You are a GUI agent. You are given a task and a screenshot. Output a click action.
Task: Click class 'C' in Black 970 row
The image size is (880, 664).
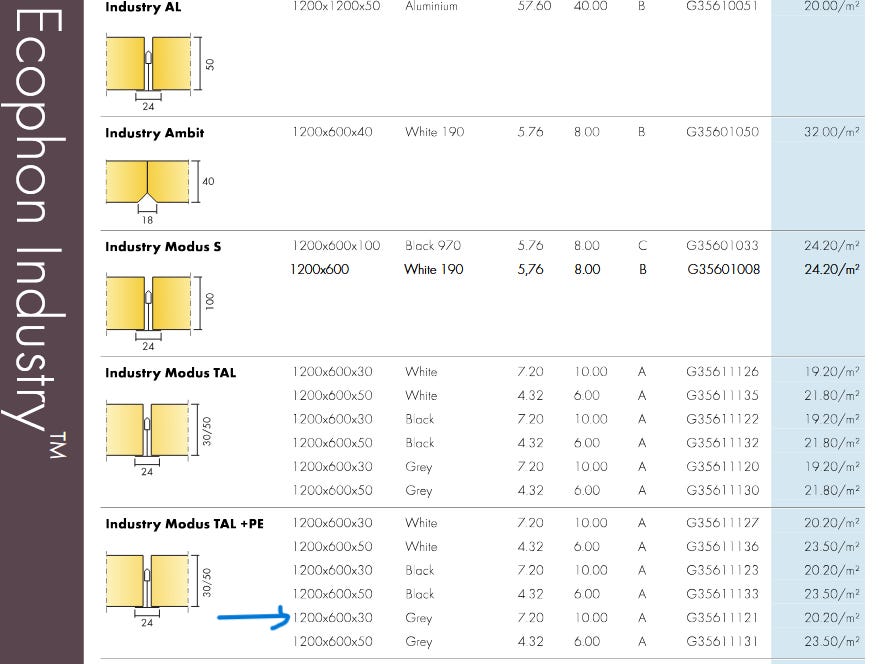click(643, 246)
